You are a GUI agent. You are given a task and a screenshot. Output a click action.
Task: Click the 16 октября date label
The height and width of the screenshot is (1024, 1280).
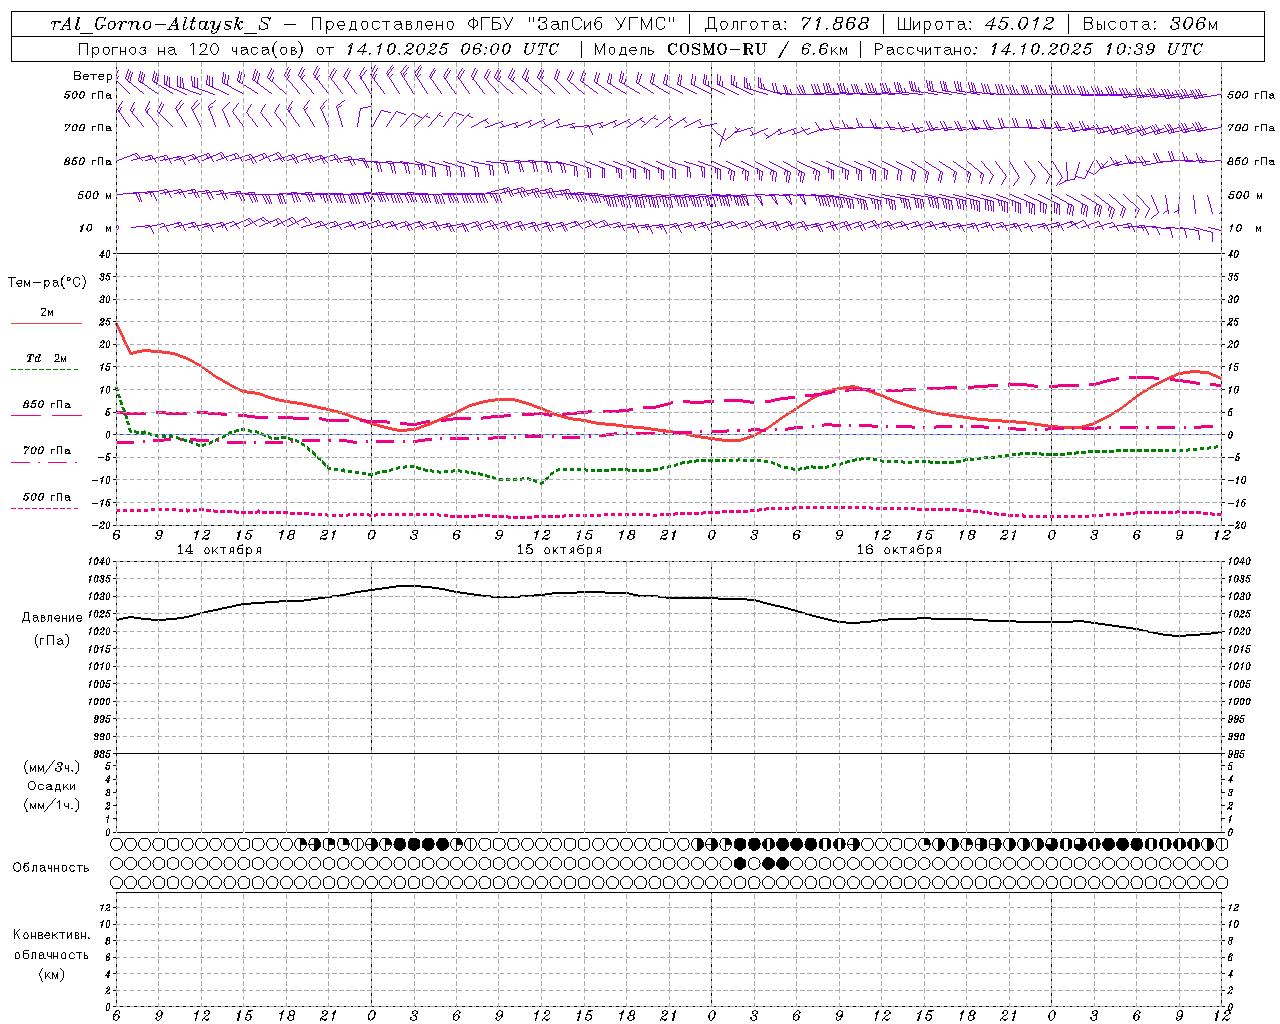pos(899,550)
